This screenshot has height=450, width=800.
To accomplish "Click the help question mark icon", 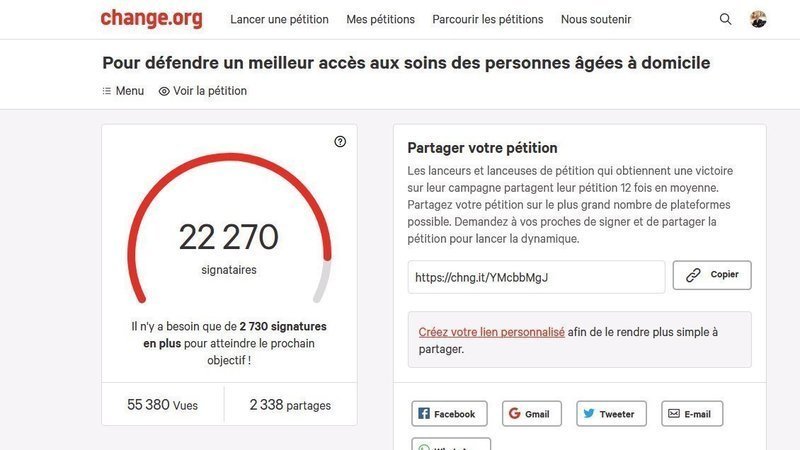I will 340,142.
